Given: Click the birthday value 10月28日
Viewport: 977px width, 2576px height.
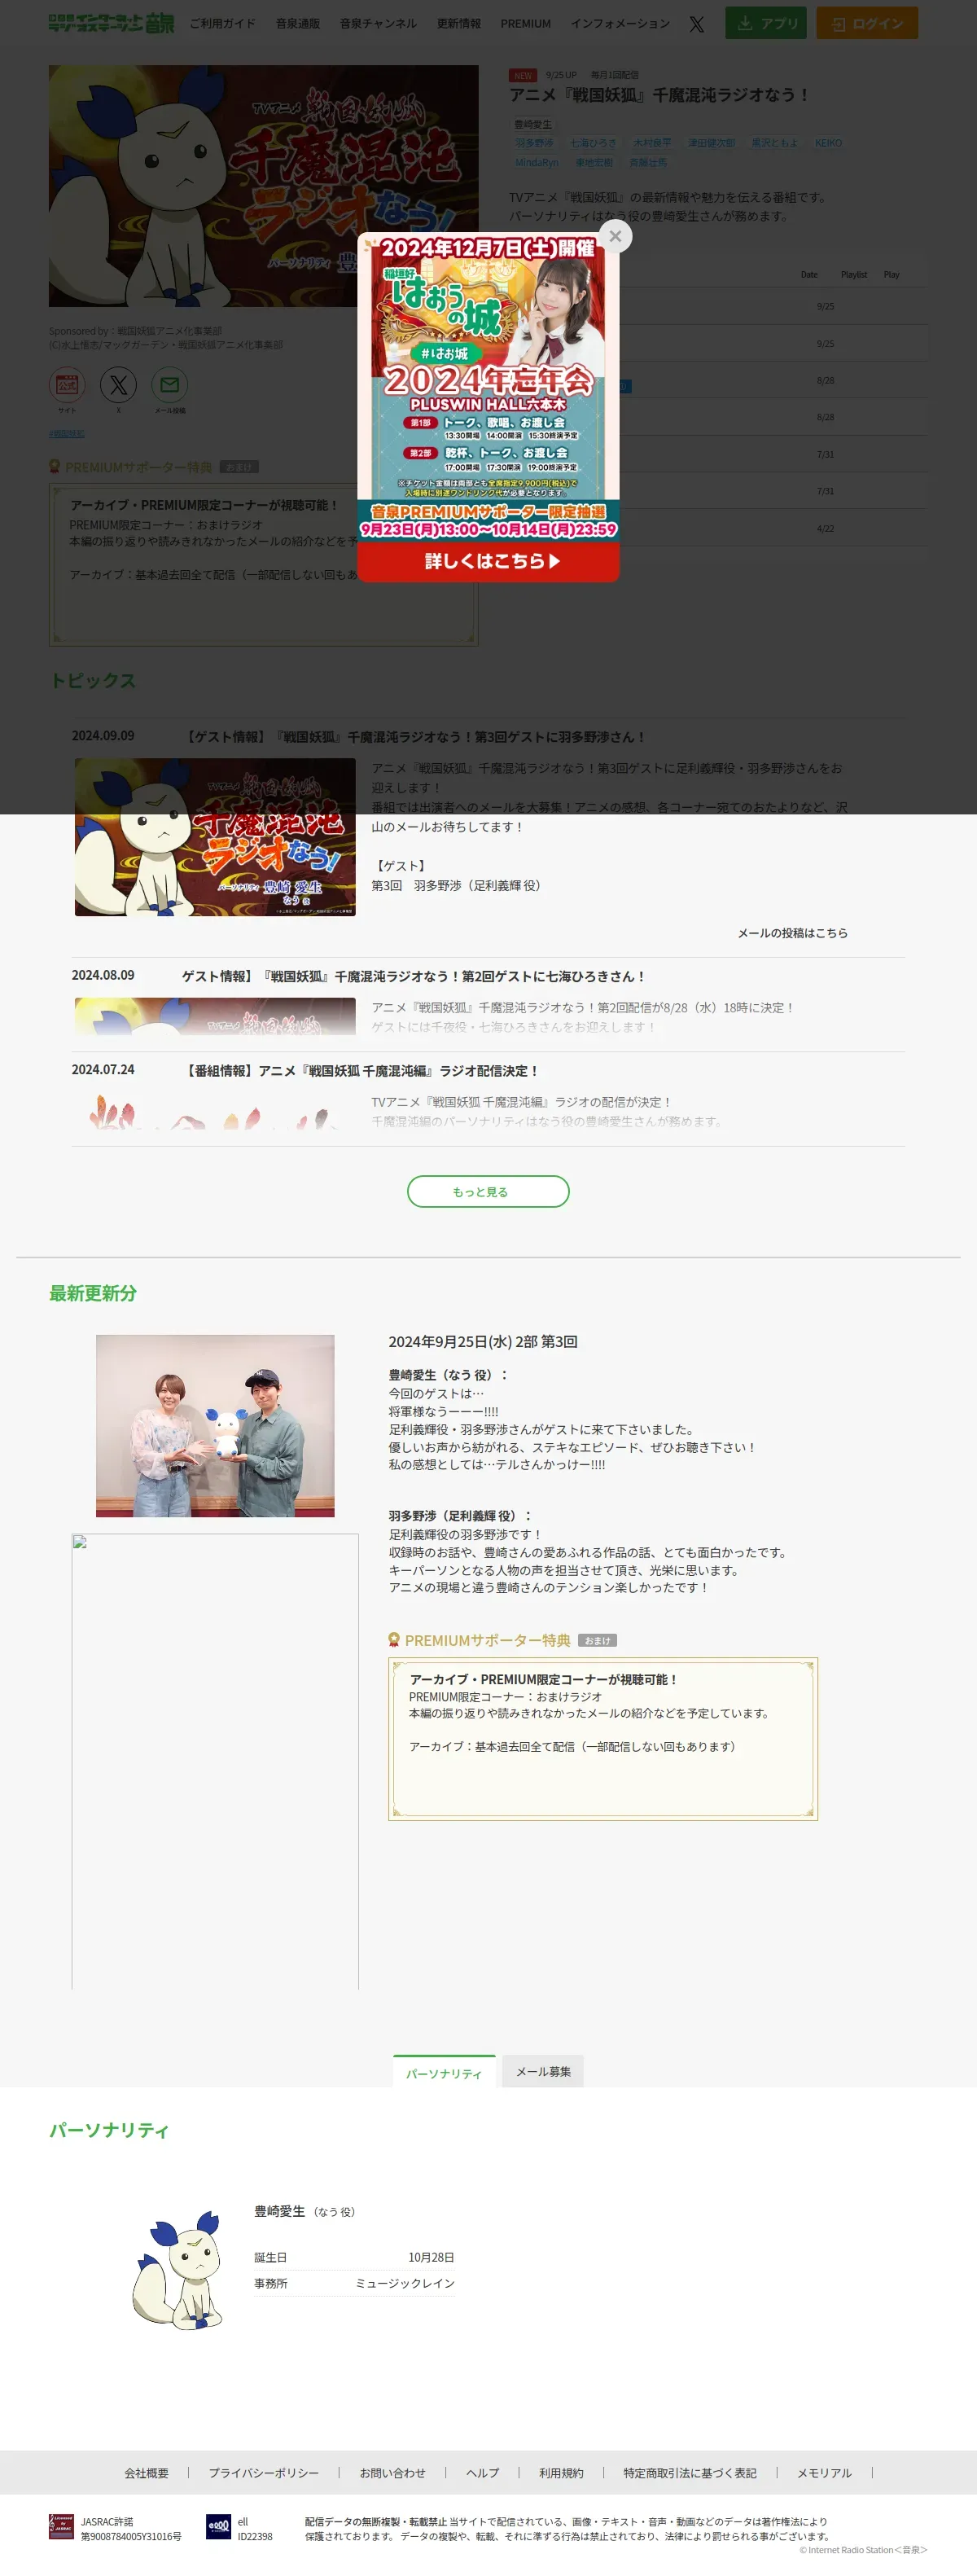Looking at the screenshot, I should 431,2258.
